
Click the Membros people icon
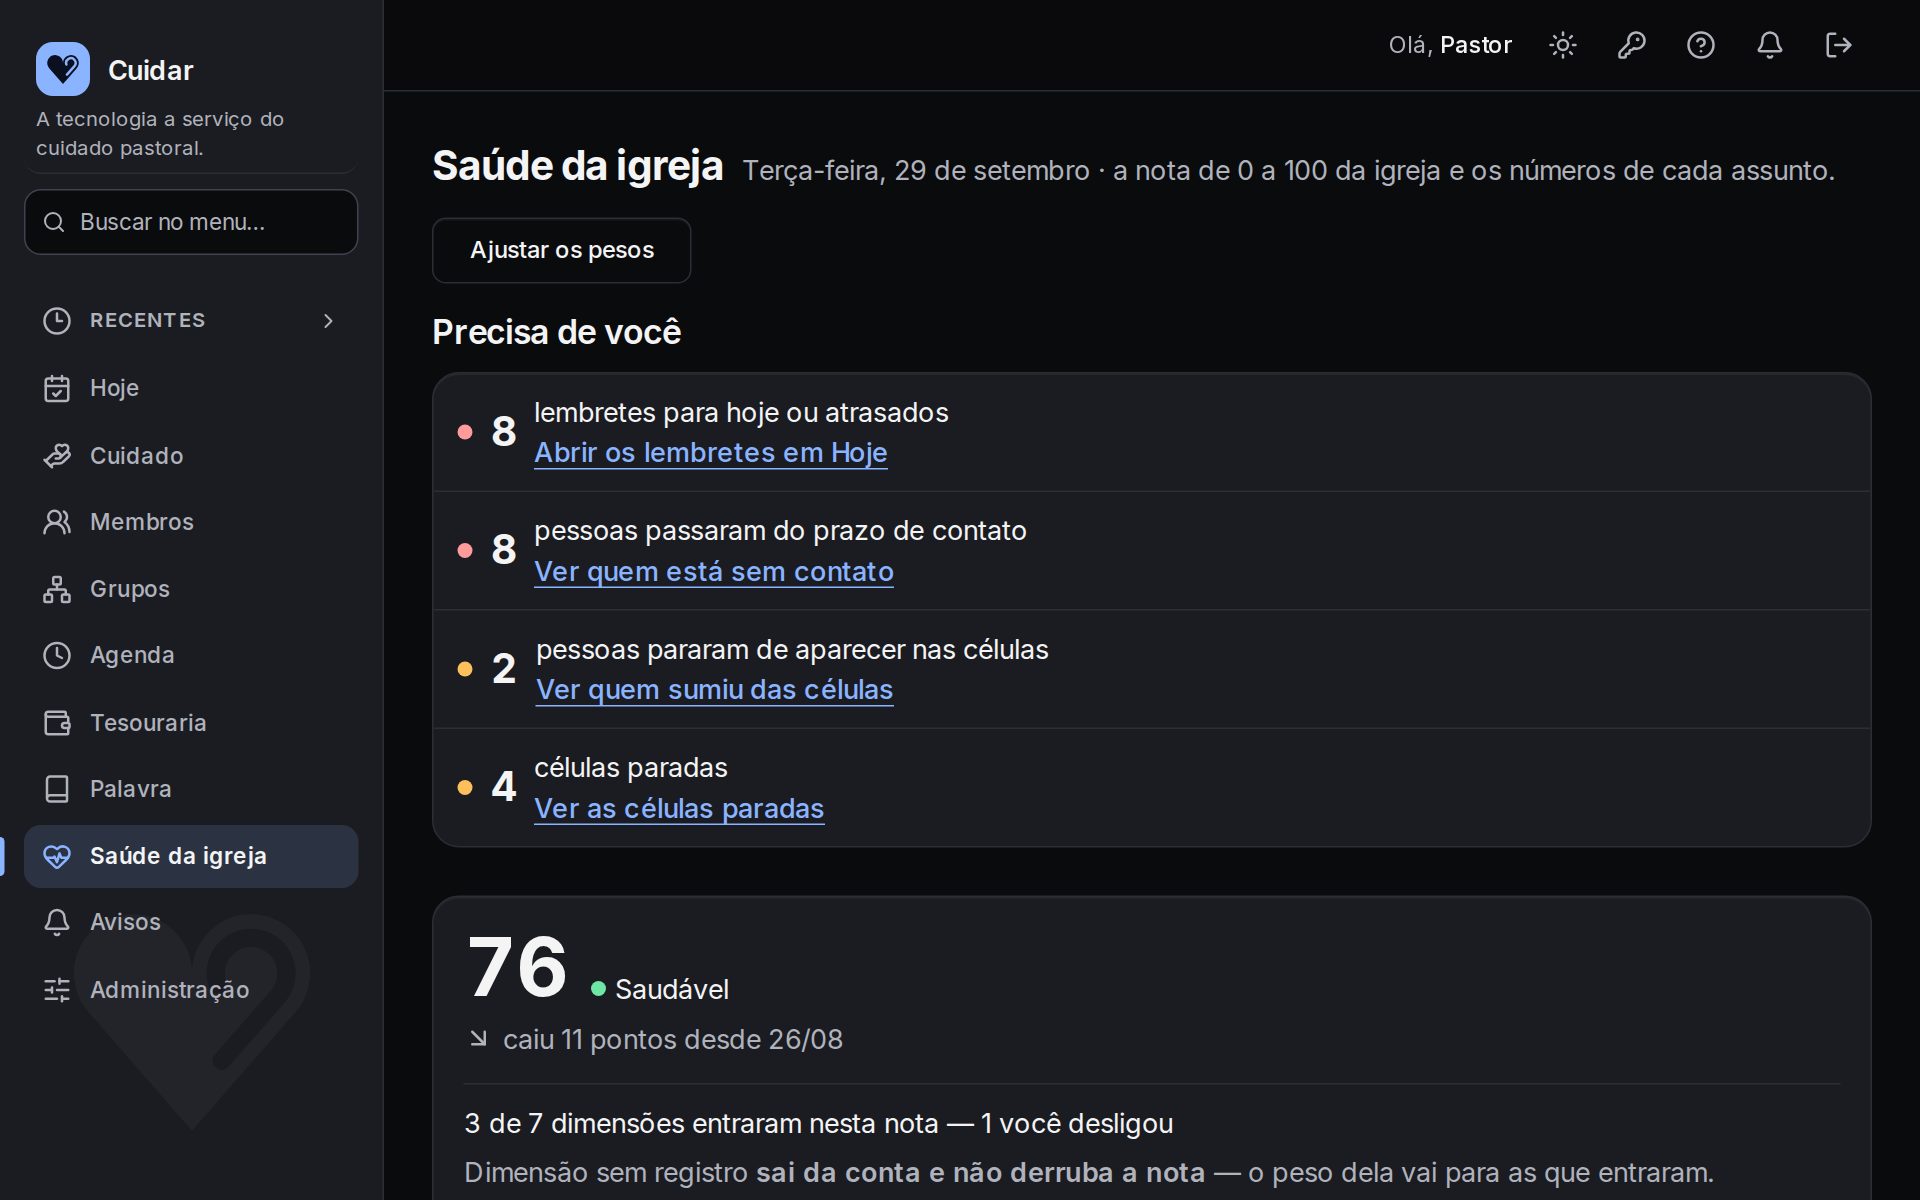(57, 522)
